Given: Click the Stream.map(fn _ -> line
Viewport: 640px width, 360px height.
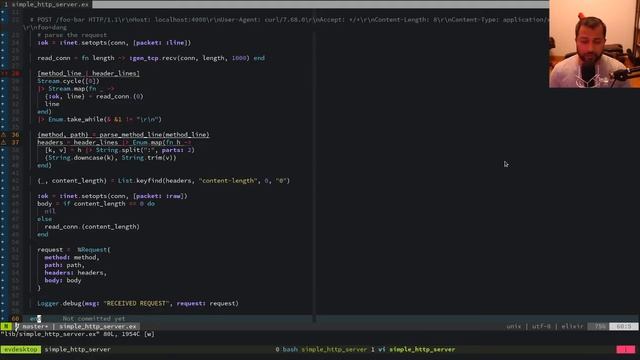Looking at the screenshot, I should 76,89.
